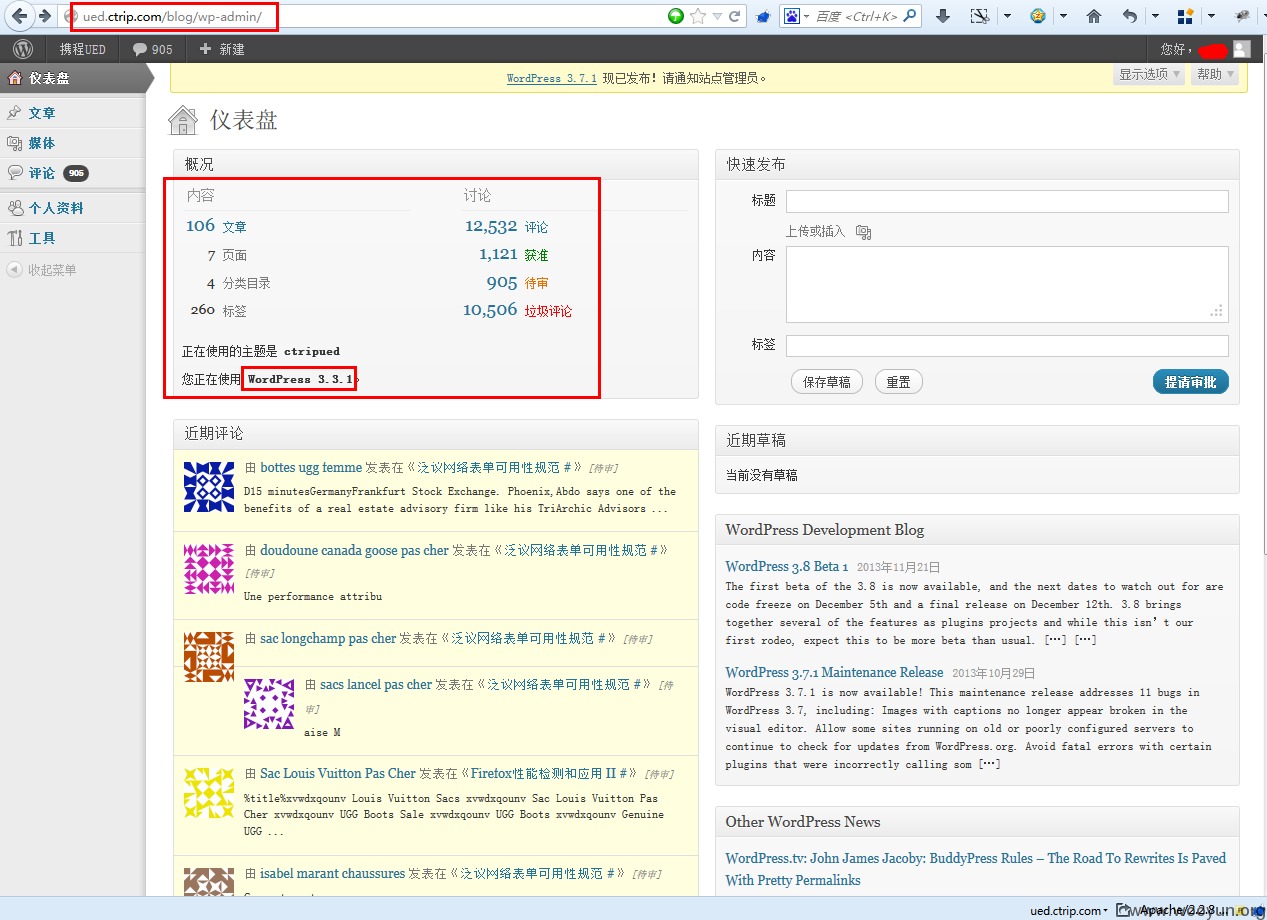This screenshot has height=920, width=1267.
Task: Click in the 内容 content text area
Action: point(1007,284)
